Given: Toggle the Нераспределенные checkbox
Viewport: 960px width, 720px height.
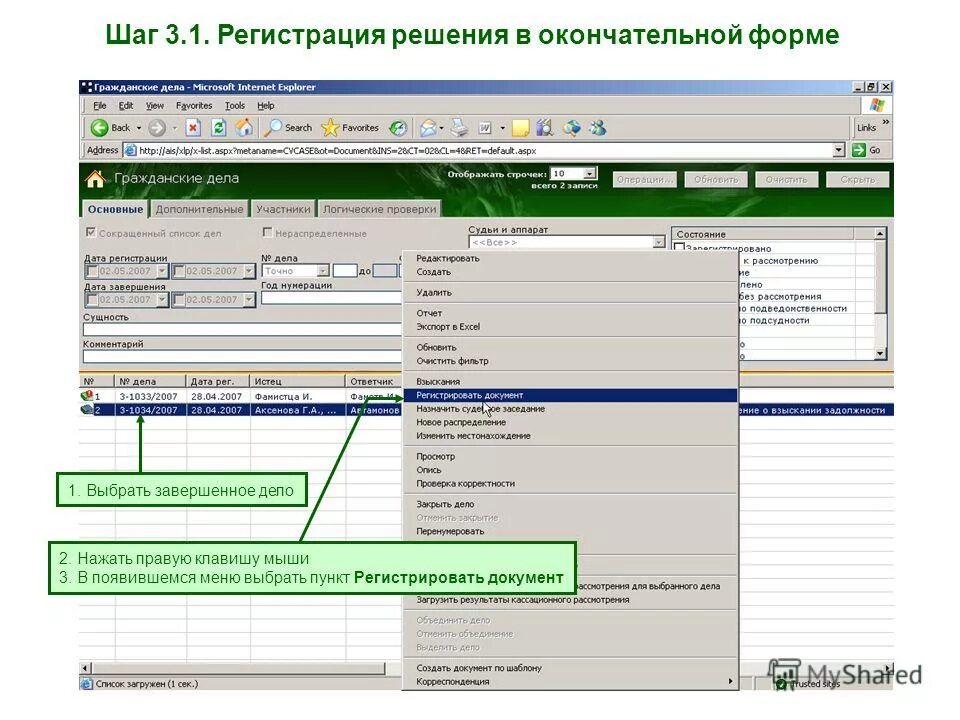Looking at the screenshot, I should click(x=267, y=233).
